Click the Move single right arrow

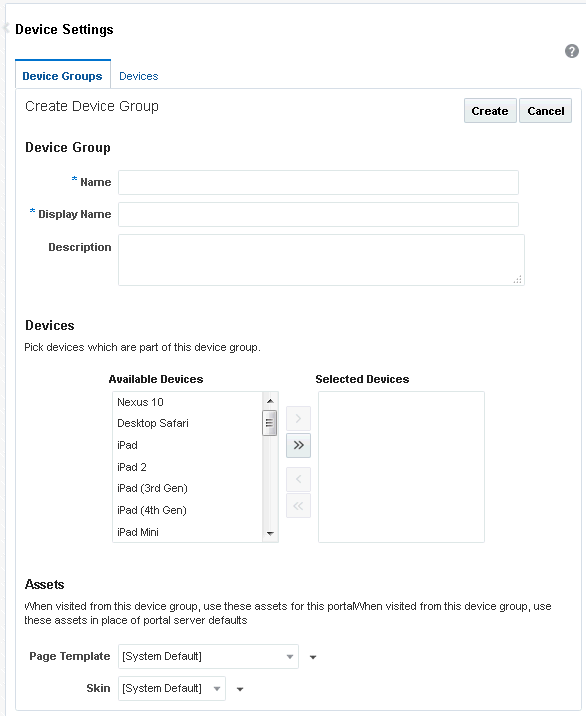click(x=298, y=418)
